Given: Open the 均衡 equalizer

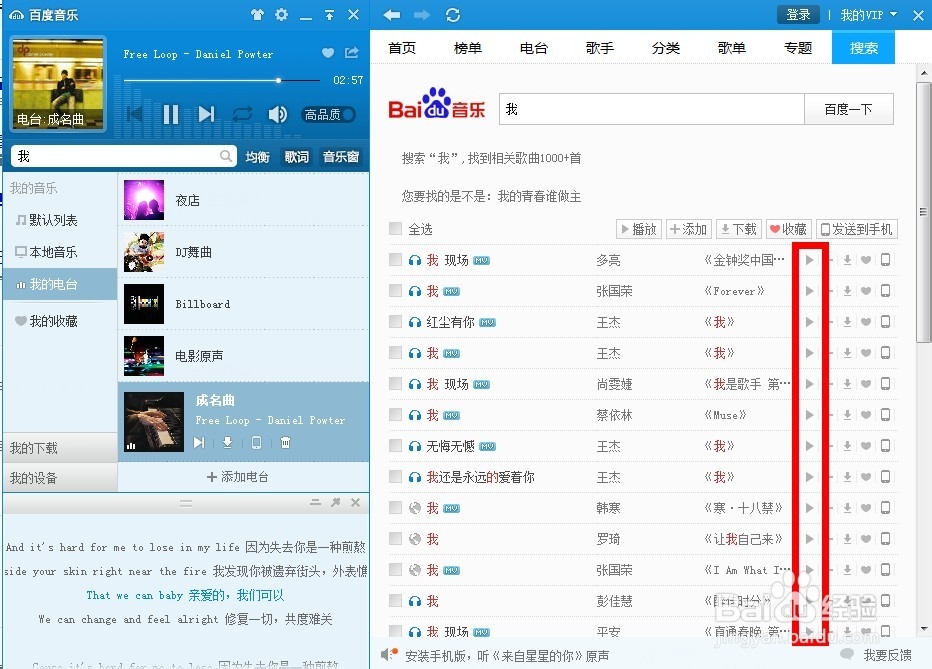Looking at the screenshot, I should [x=257, y=157].
